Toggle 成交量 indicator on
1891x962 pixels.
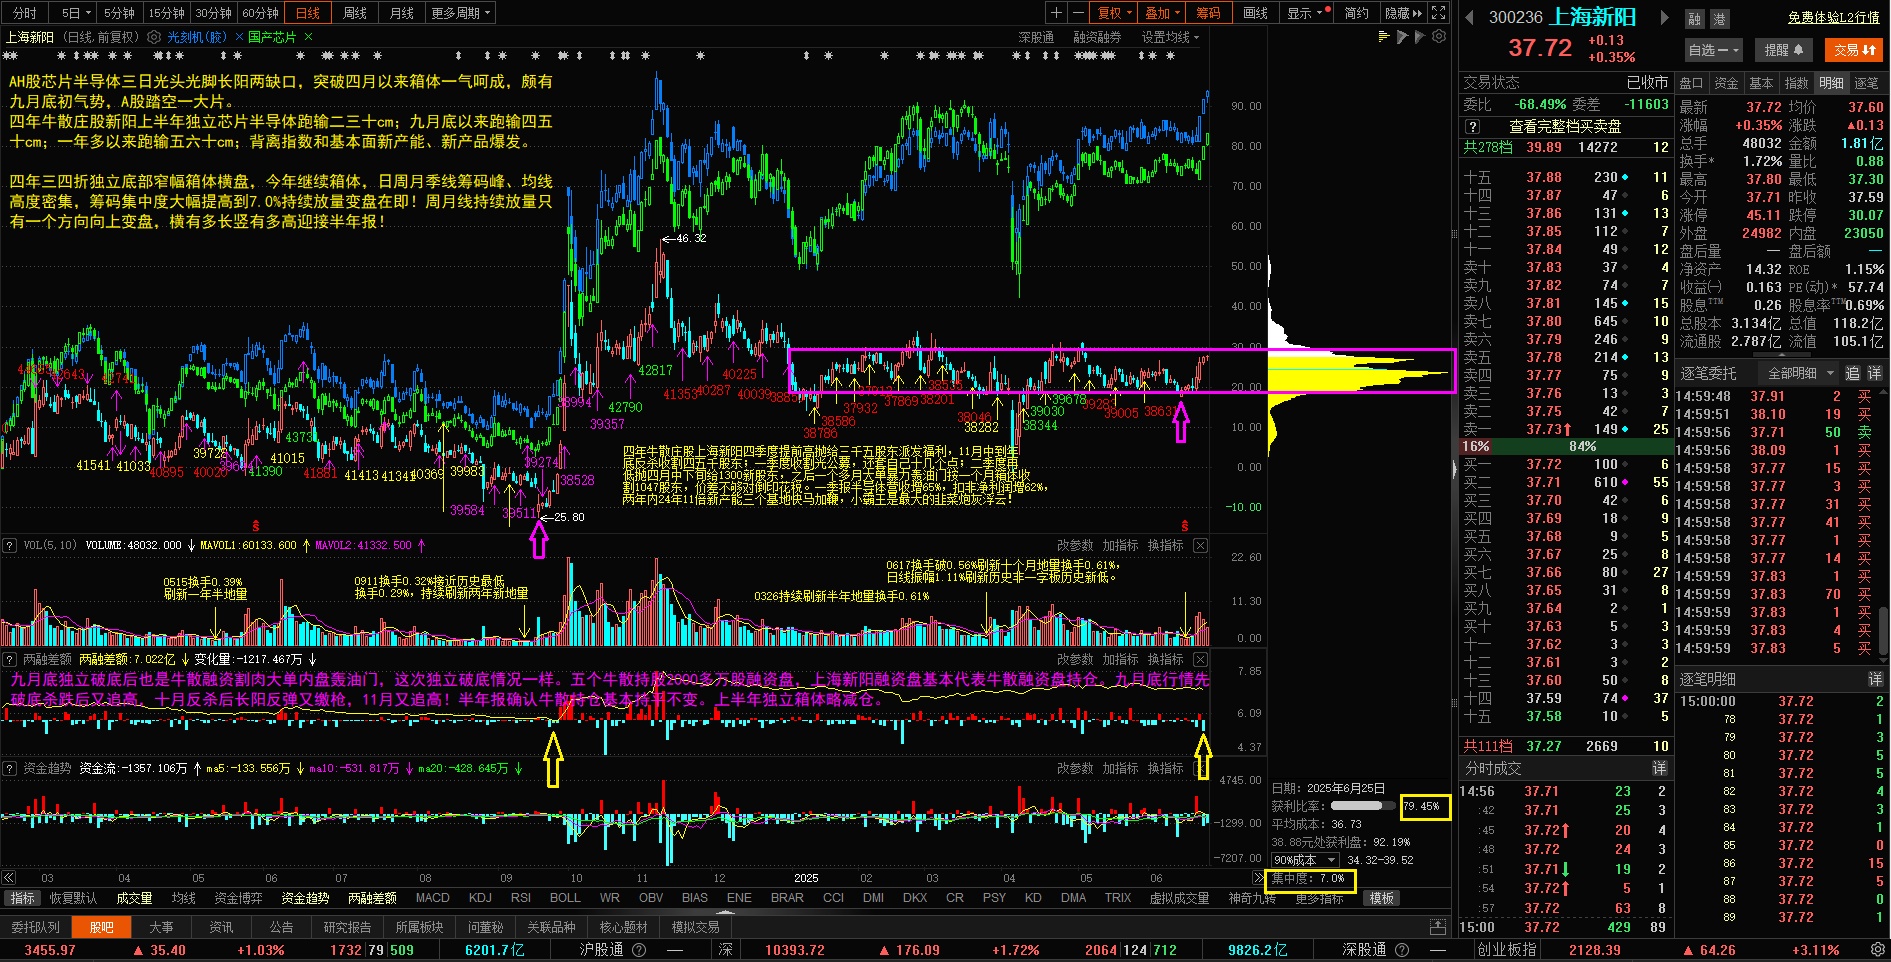[x=134, y=898]
